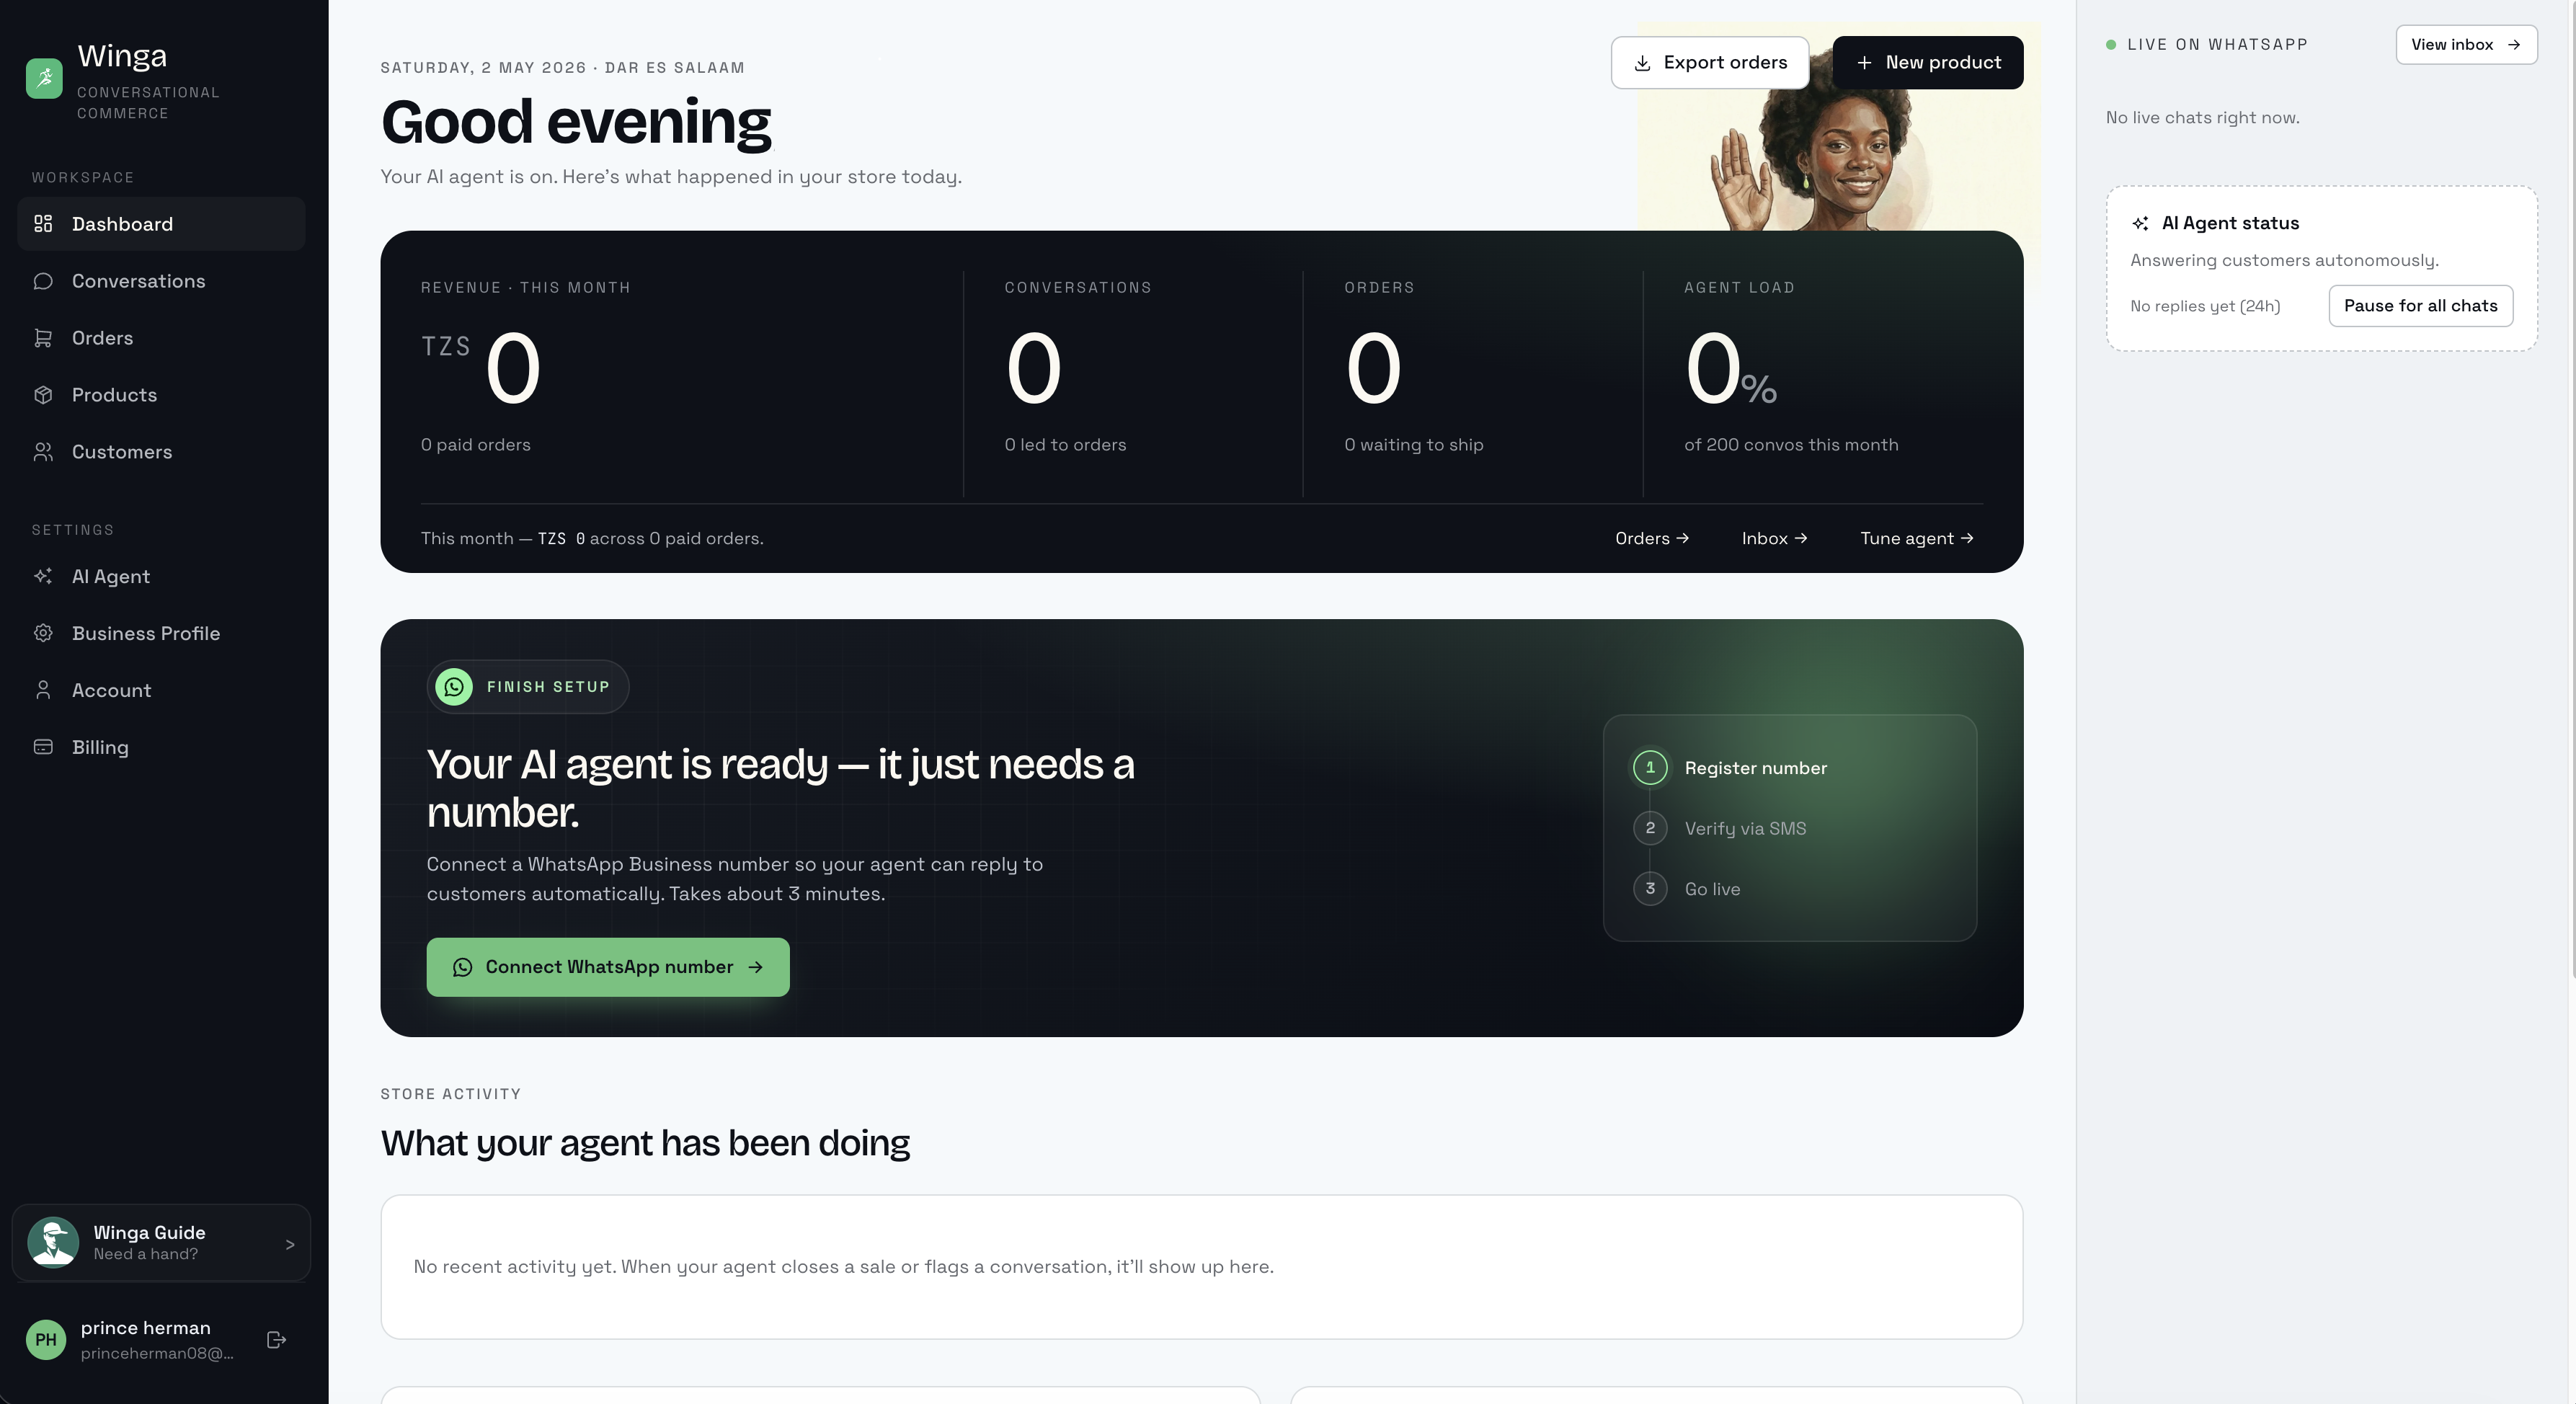Click the green Winga logo icon
This screenshot has height=1404, width=2576.
point(44,78)
